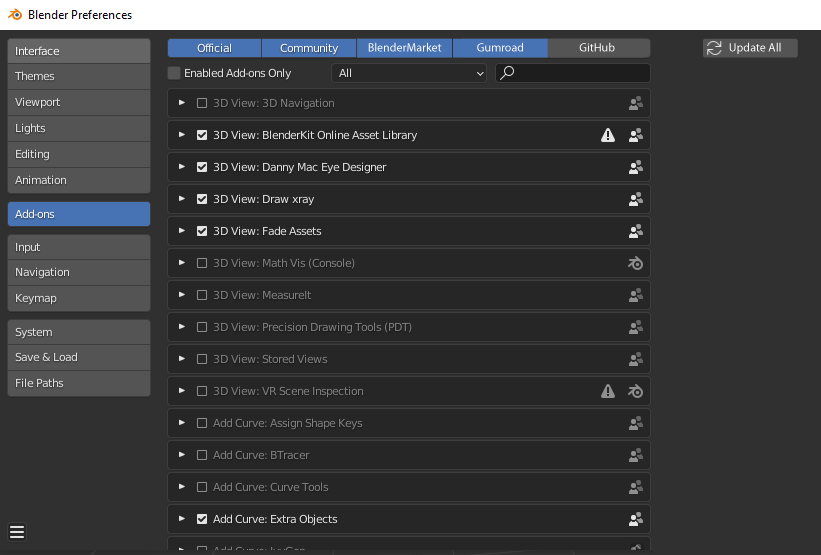Viewport: 821px width, 555px height.
Task: Toggle the GitHub filter button
Action: coord(597,48)
